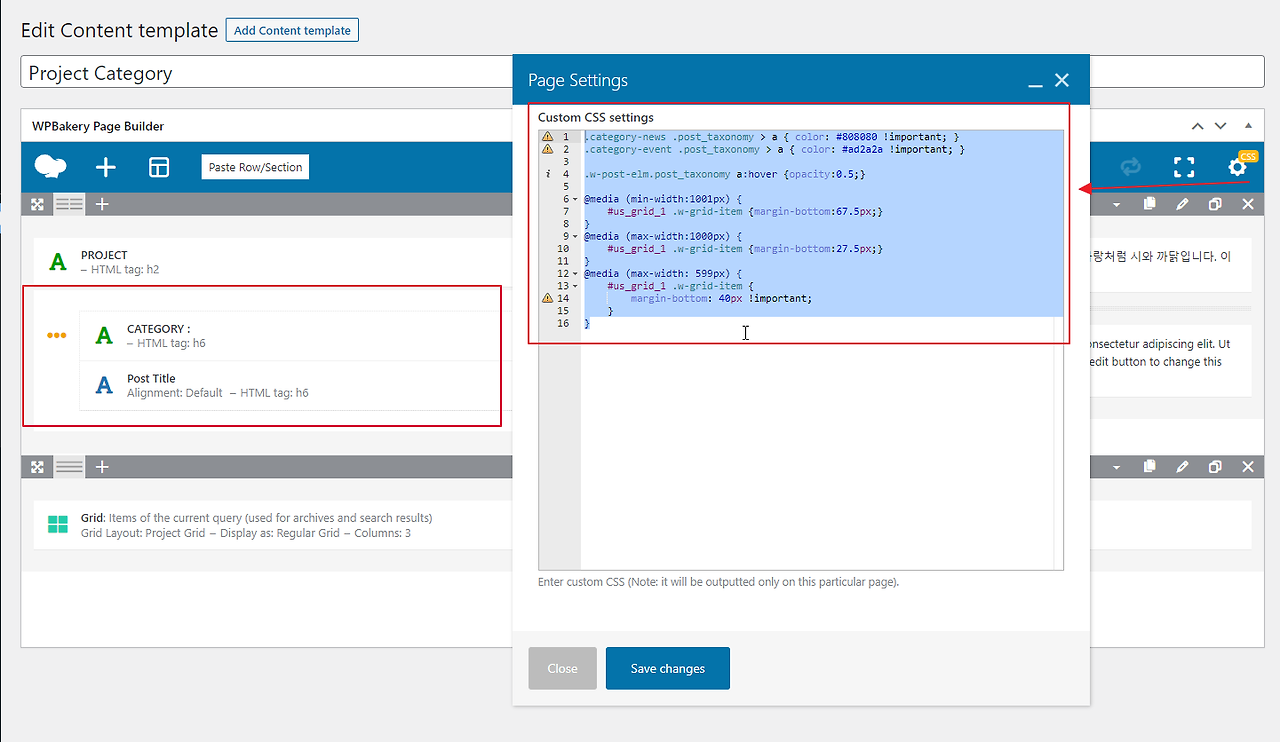Collapse the first row with its triangle toggle
Viewport: 1280px width, 742px height.
pos(1118,204)
